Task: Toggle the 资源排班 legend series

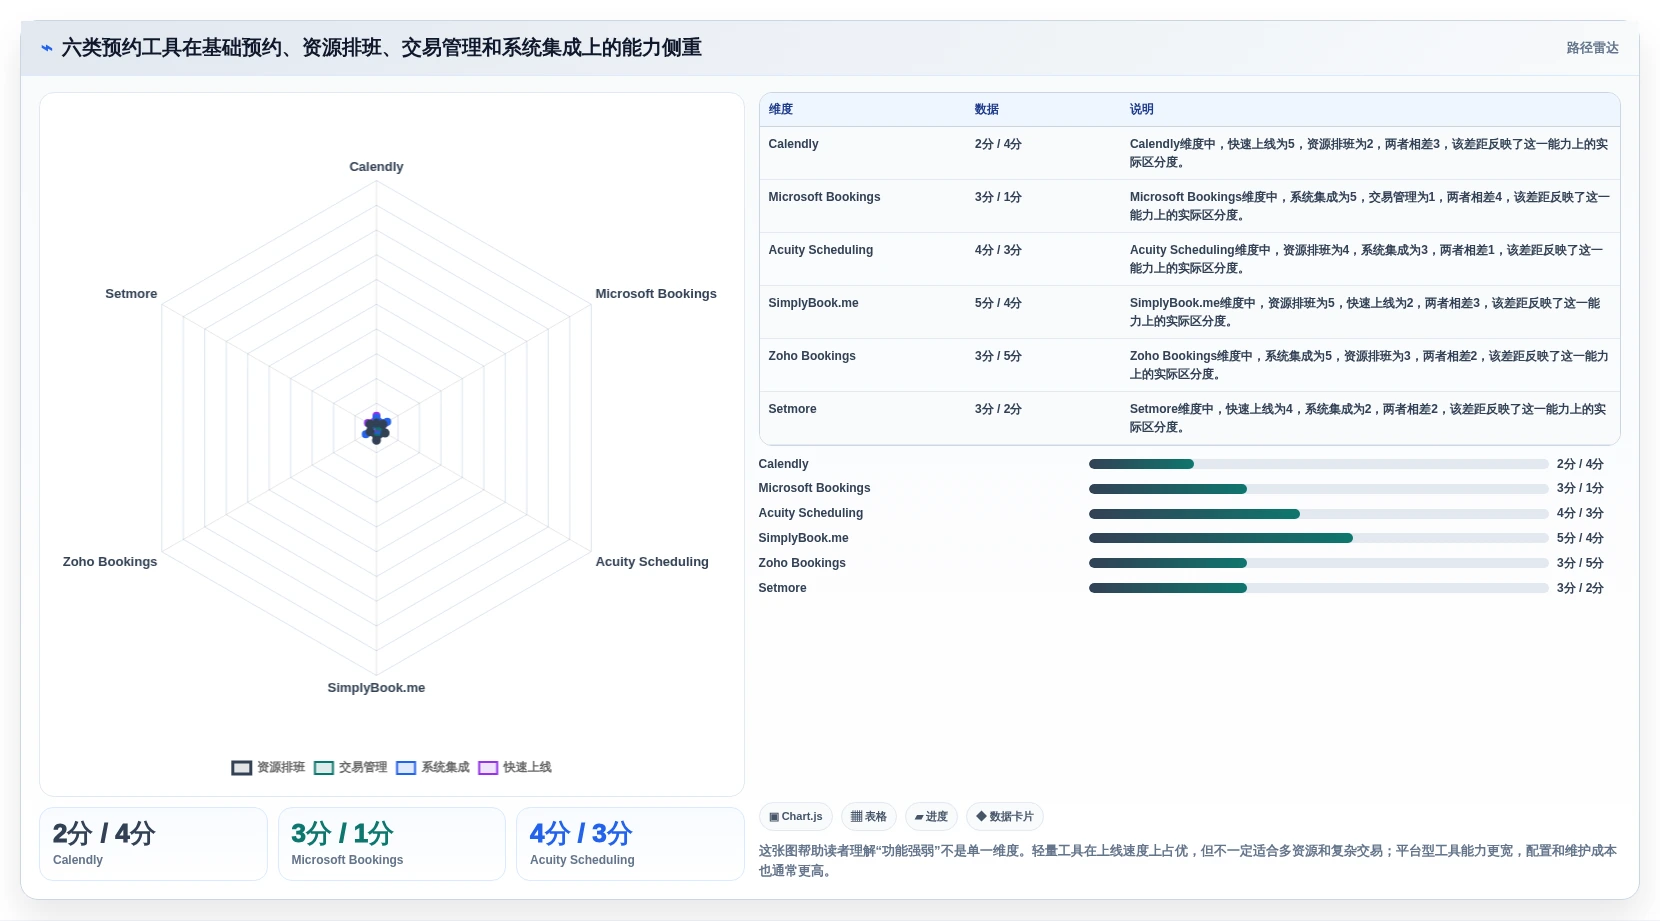Action: (268, 768)
